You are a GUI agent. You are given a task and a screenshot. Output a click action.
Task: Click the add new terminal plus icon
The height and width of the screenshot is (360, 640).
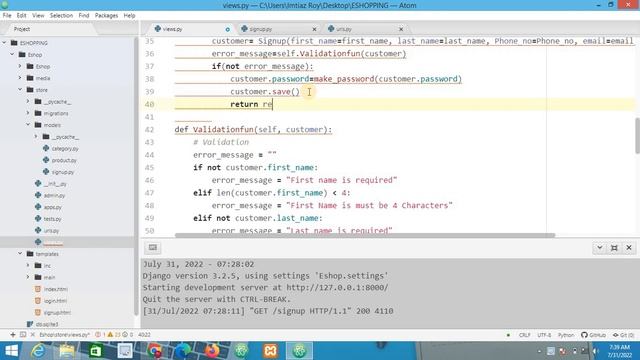point(13,335)
